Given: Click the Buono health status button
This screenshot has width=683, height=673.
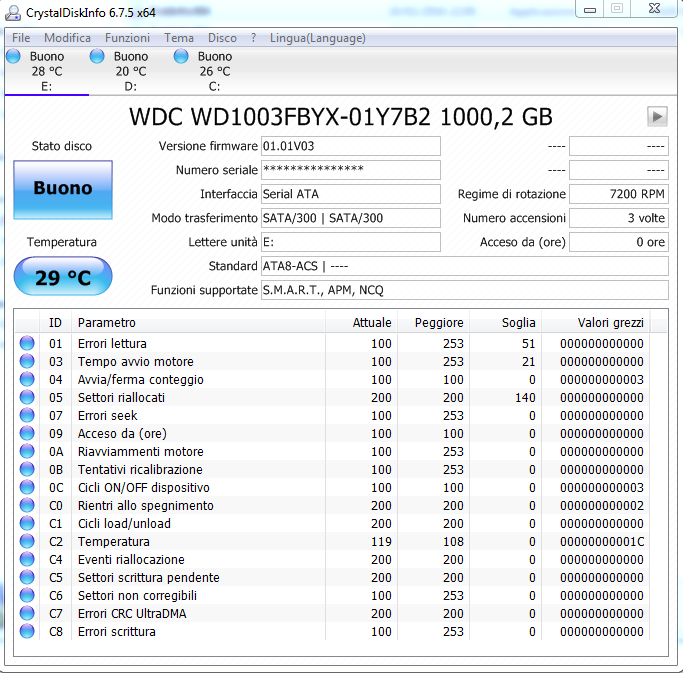Looking at the screenshot, I should tap(63, 188).
